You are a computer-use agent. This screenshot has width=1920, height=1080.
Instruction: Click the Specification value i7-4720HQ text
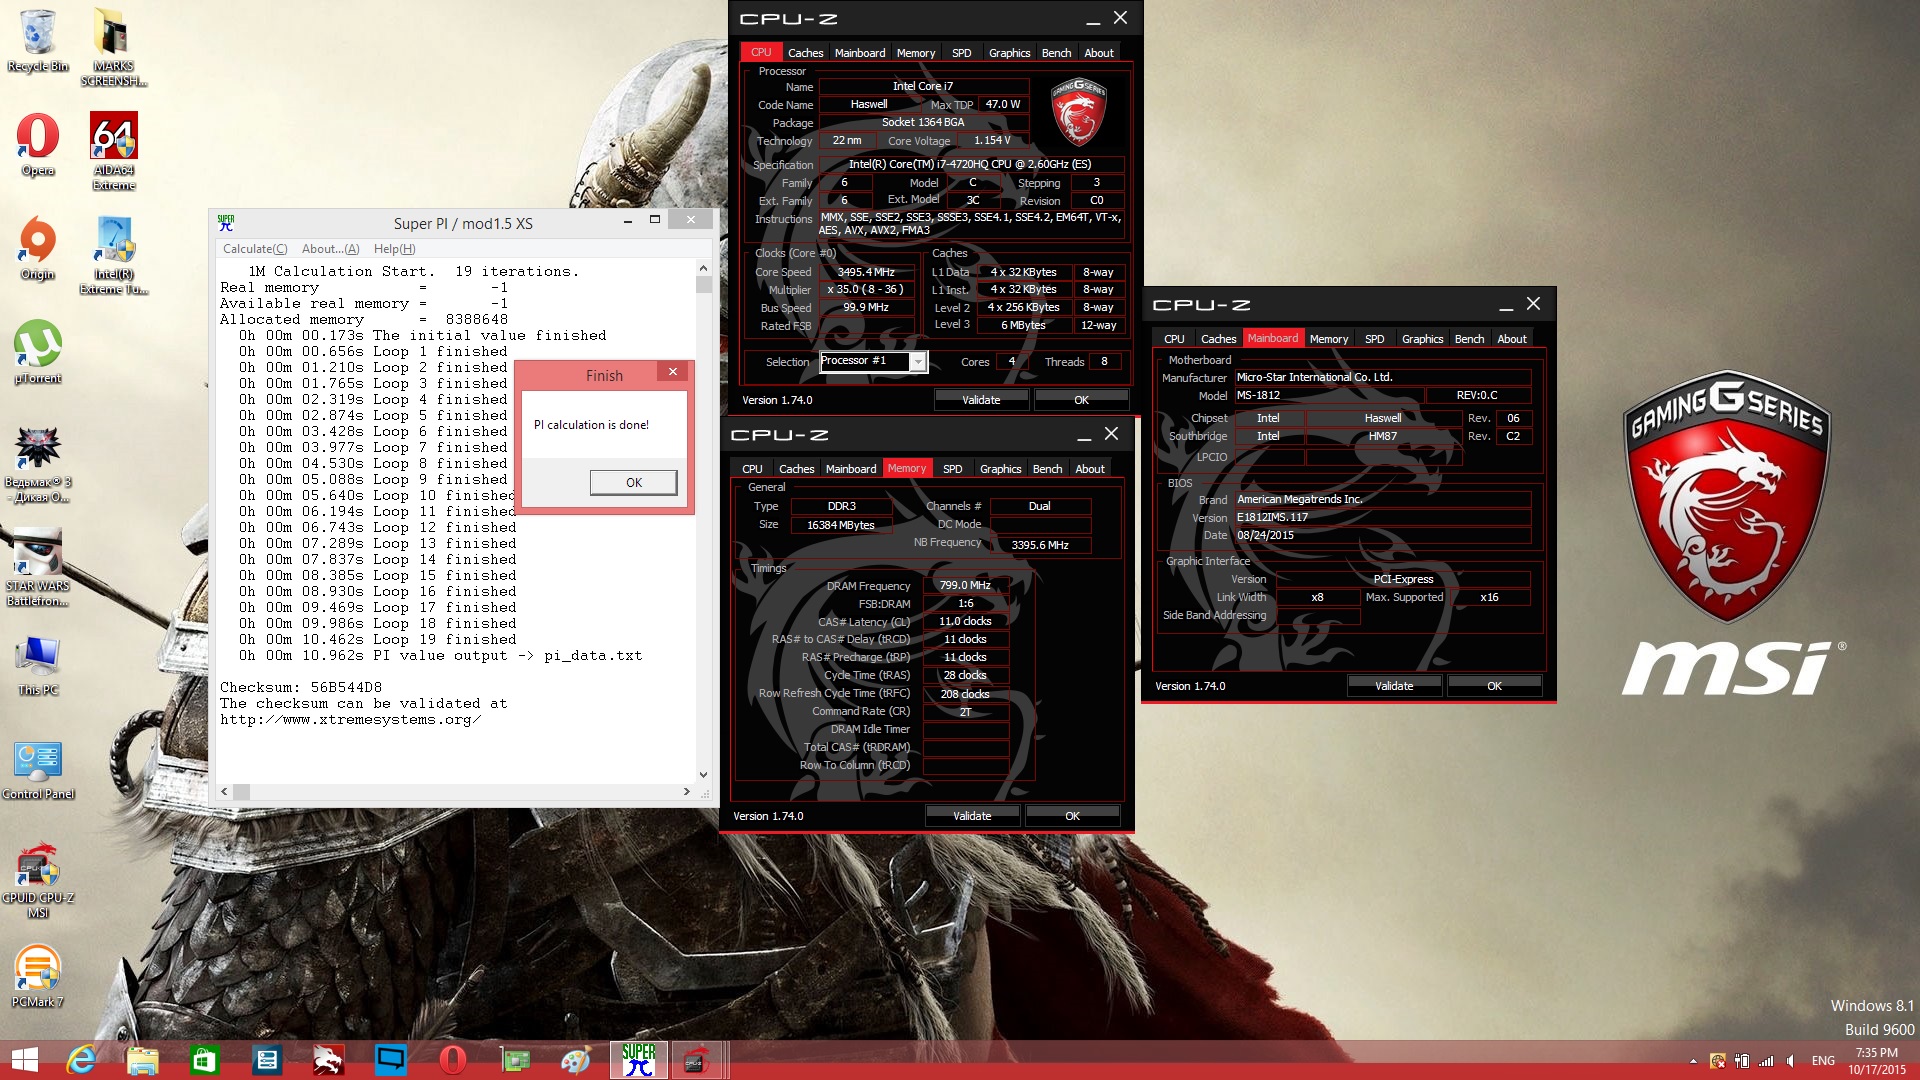(x=970, y=164)
